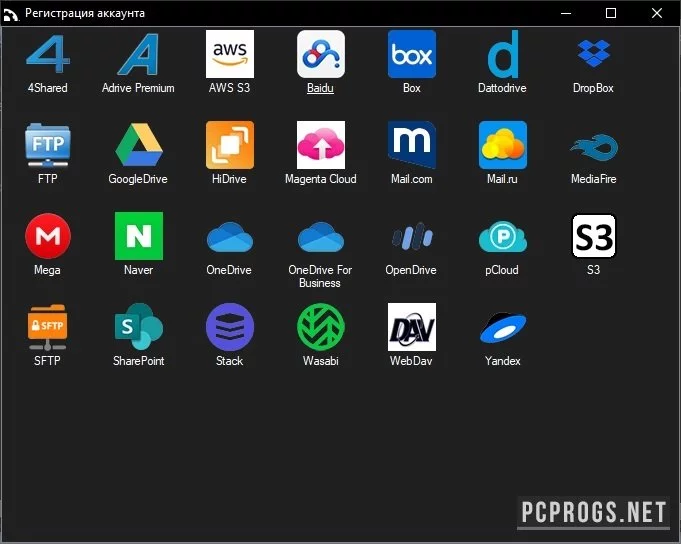Minimize the account registration window
The width and height of the screenshot is (681, 544).
[x=566, y=13]
